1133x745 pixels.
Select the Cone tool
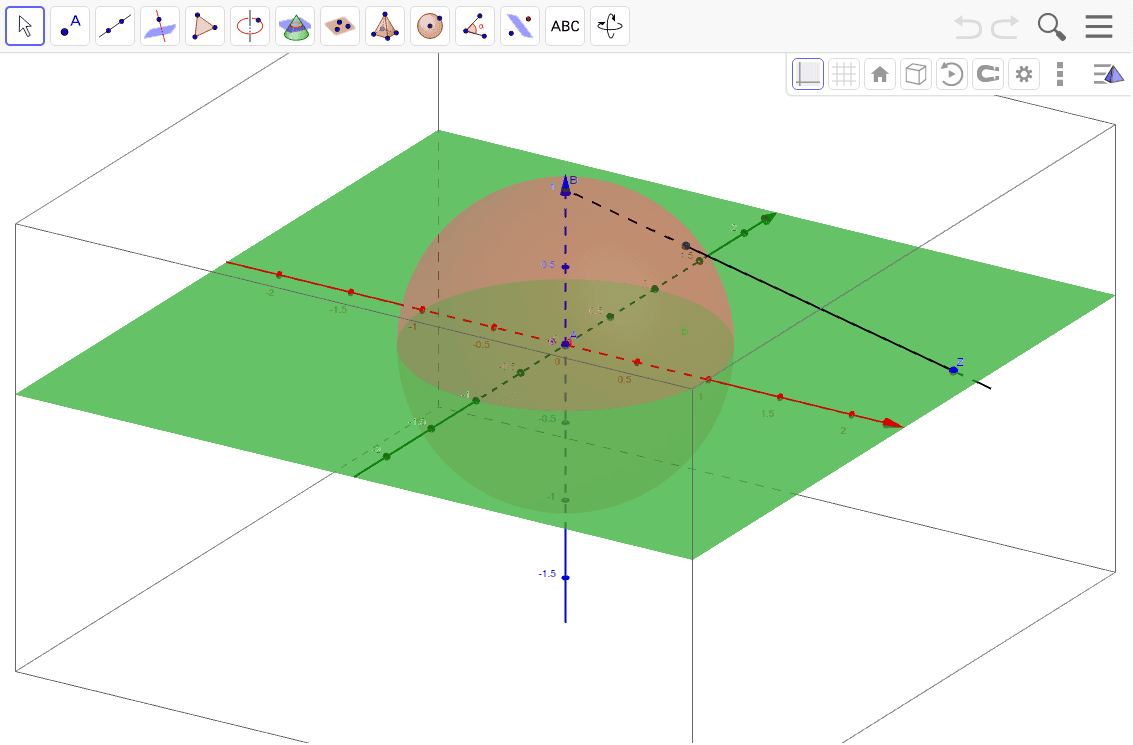pyautogui.click(x=294, y=26)
